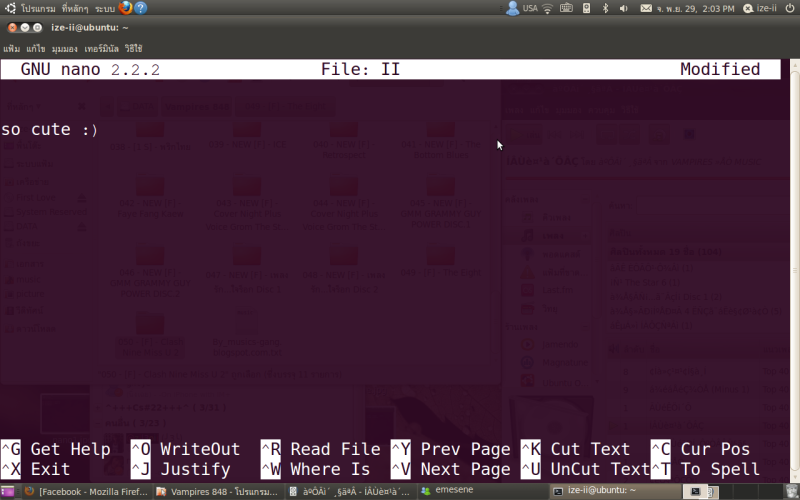Click the user presence icon in panel
The image size is (800, 500).
click(x=512, y=8)
